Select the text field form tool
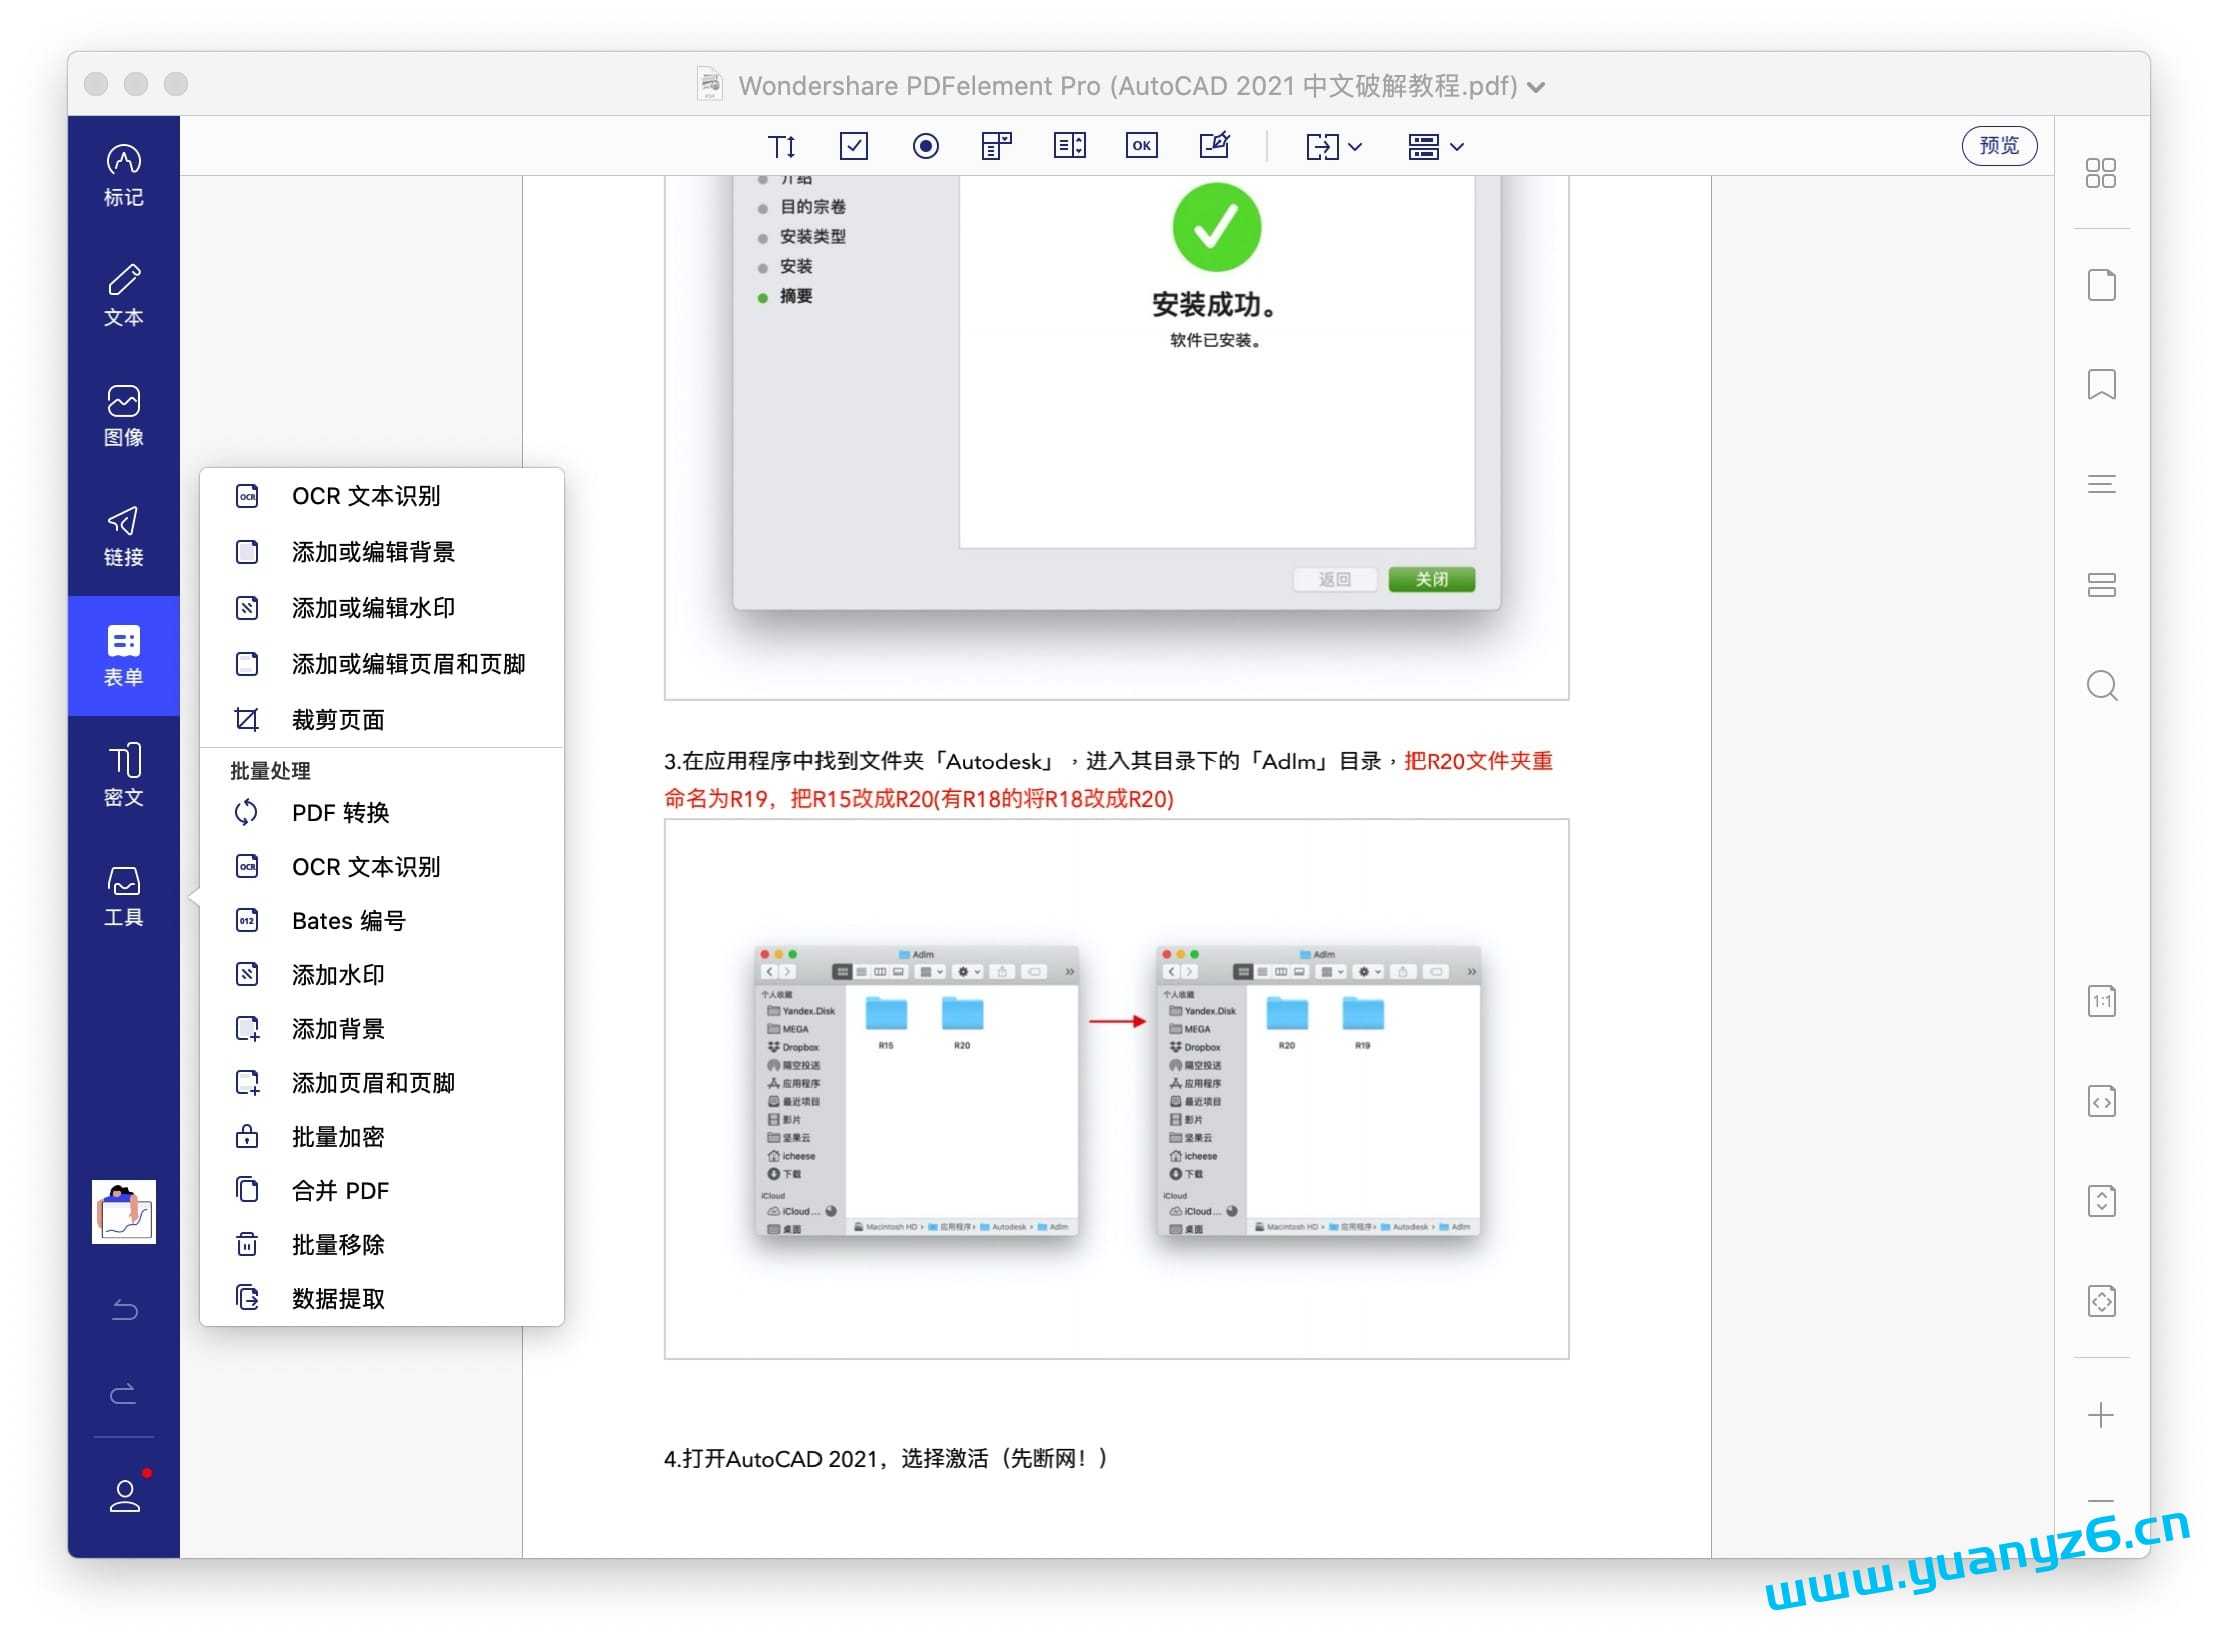This screenshot has height=1642, width=2218. 785,146
